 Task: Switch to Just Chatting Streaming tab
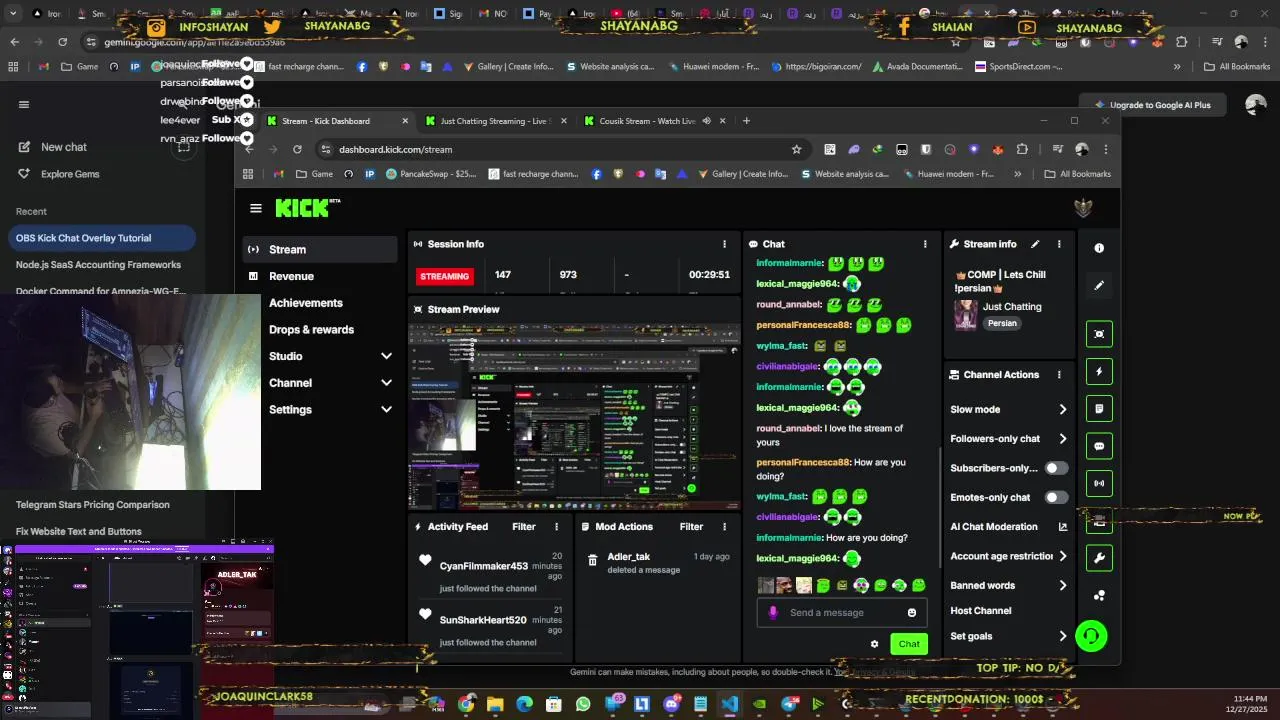click(x=495, y=121)
